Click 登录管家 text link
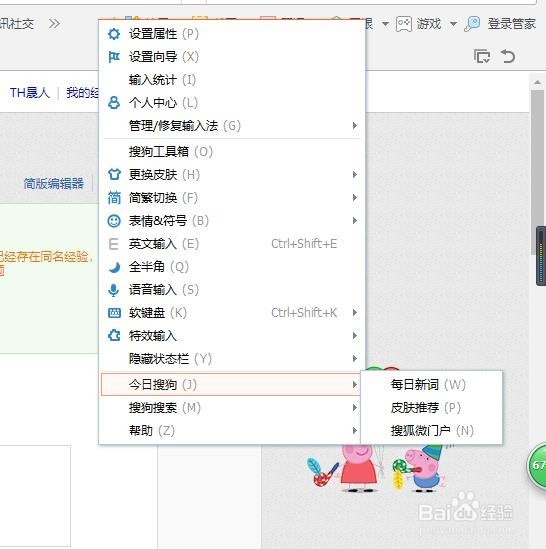This screenshot has height=549, width=546. 511,24
